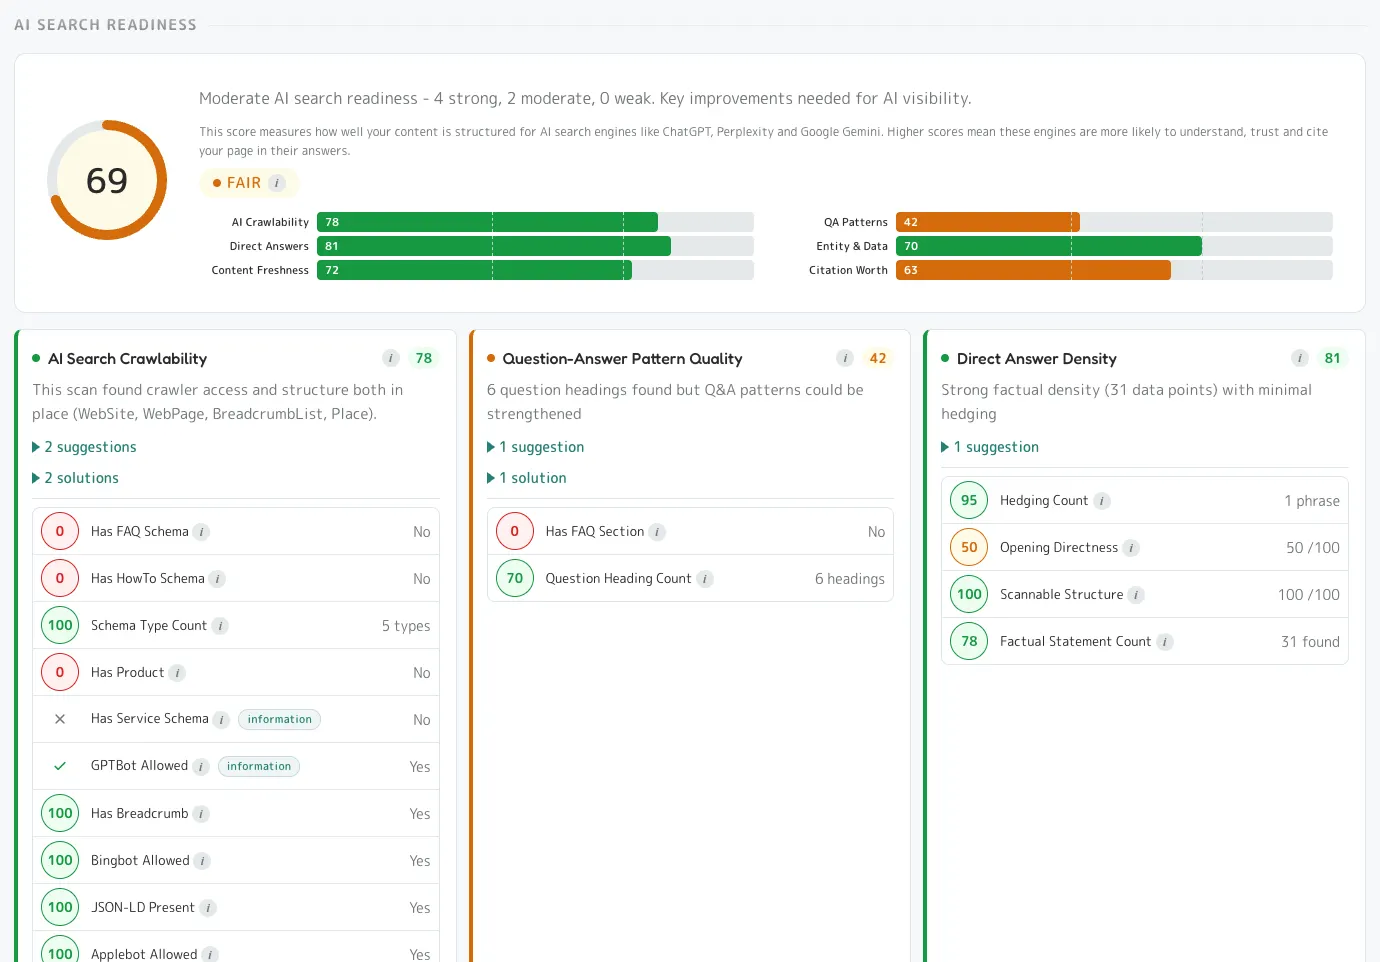The width and height of the screenshot is (1380, 962).
Task: Click the 100 score badge for Has Breadcrumb
Action: click(60, 813)
